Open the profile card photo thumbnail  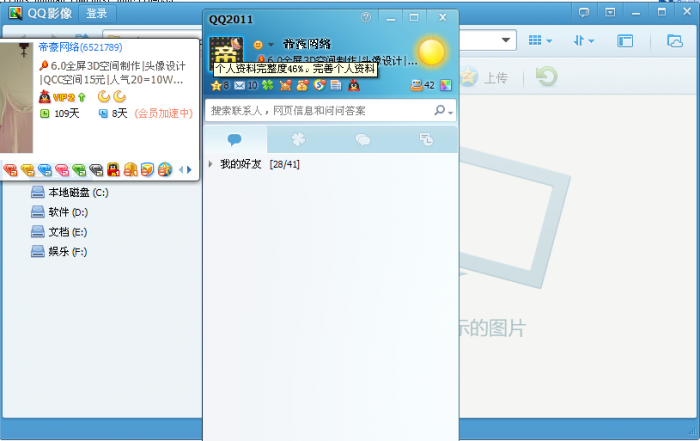[x=16, y=98]
